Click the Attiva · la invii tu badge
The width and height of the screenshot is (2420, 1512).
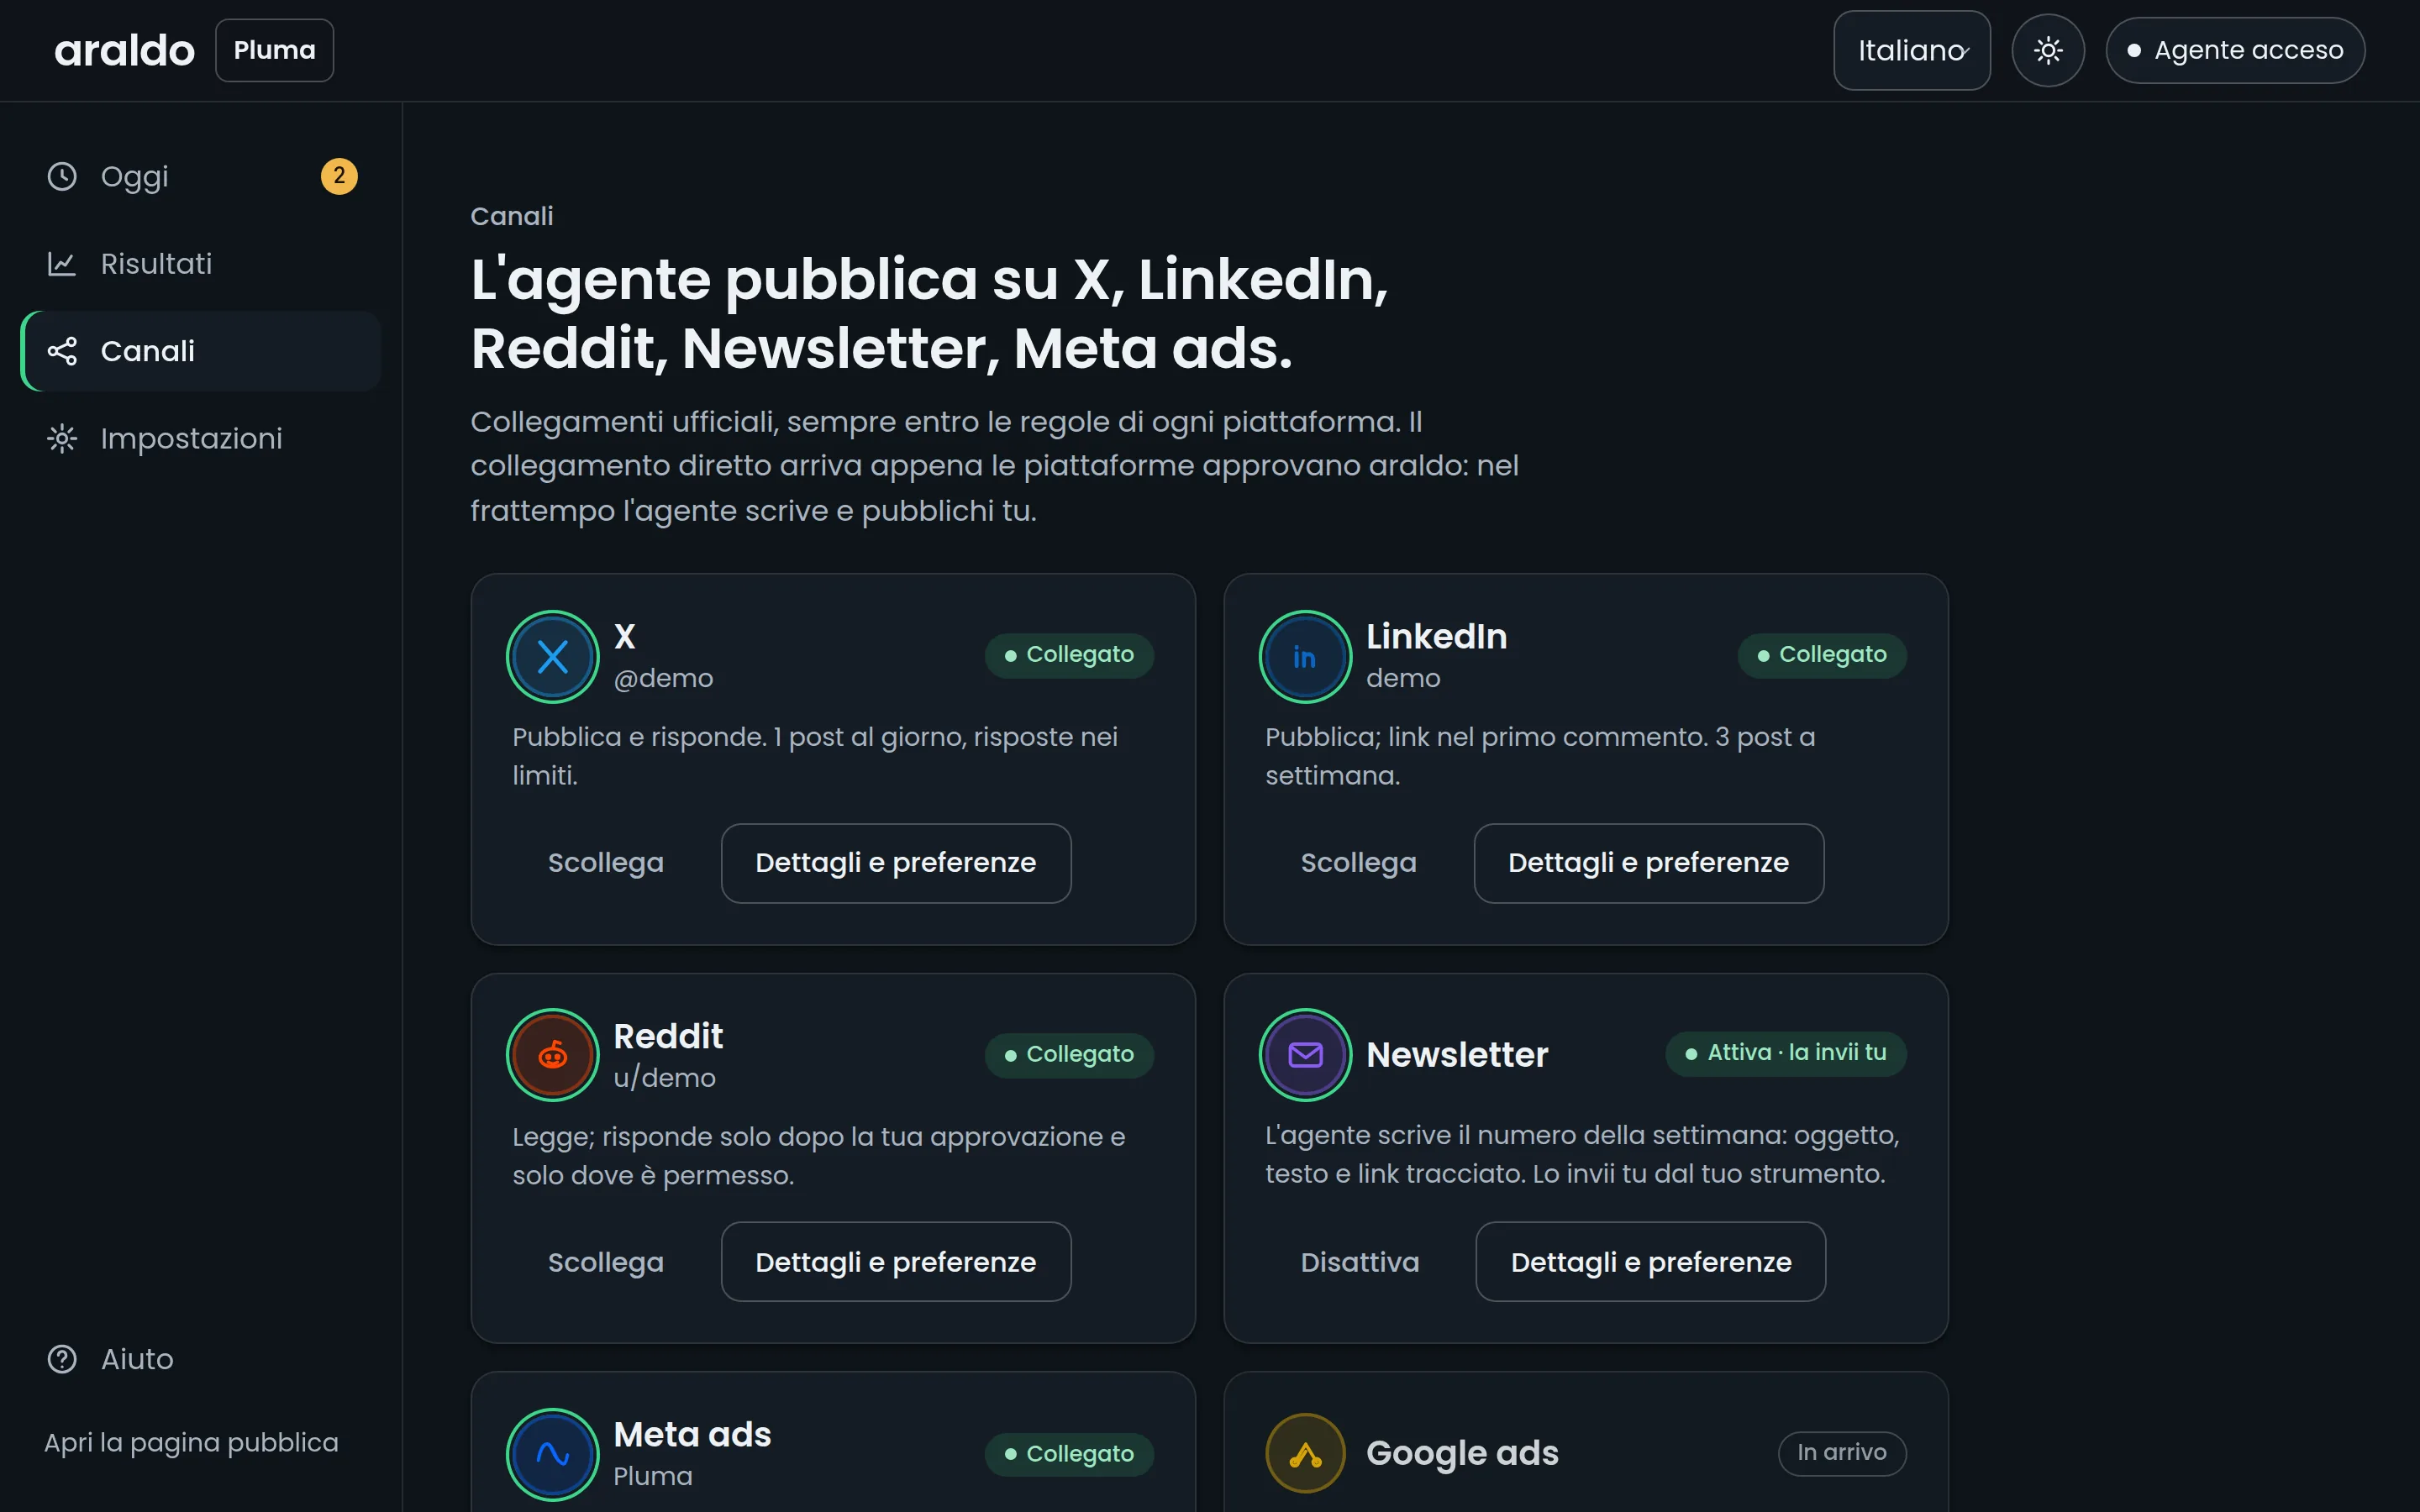(x=1786, y=1053)
